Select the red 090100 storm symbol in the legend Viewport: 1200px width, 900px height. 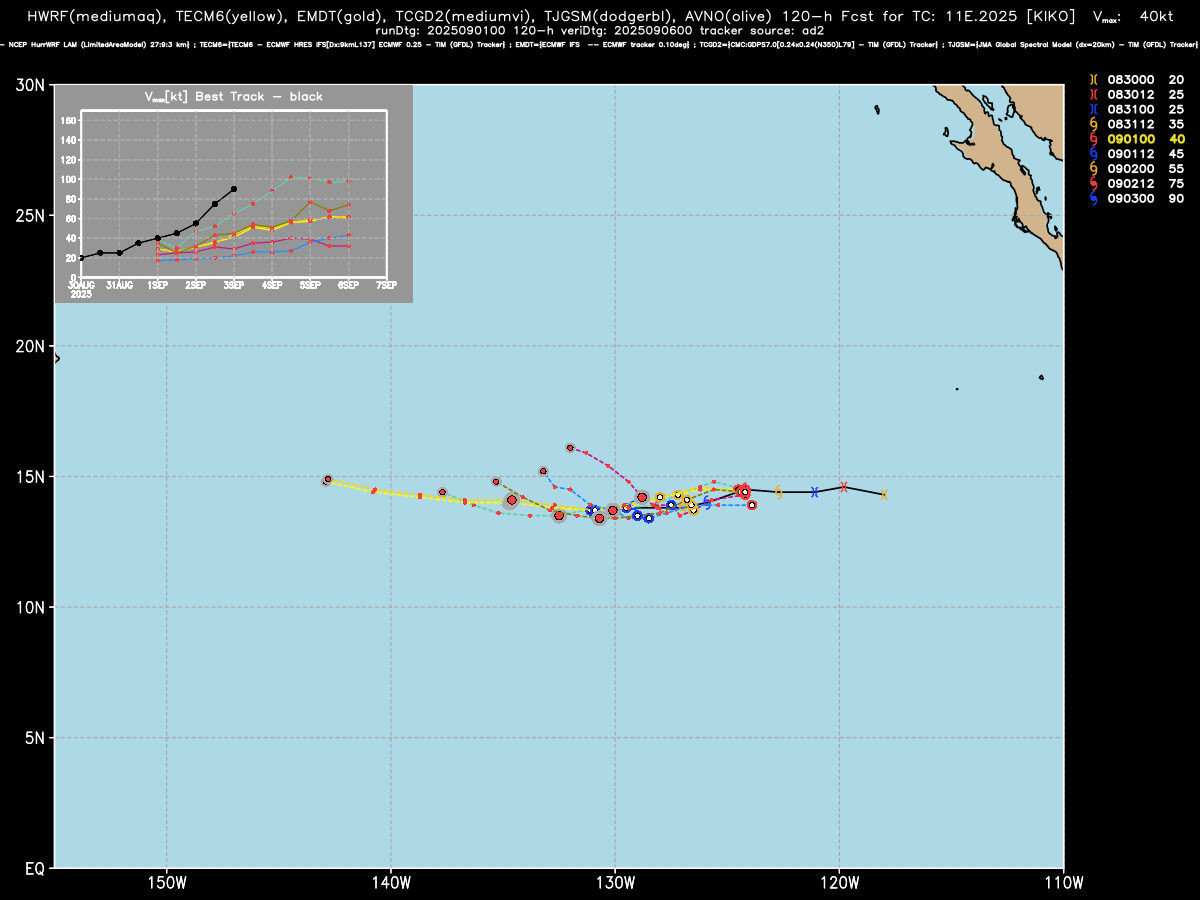[x=1093, y=138]
